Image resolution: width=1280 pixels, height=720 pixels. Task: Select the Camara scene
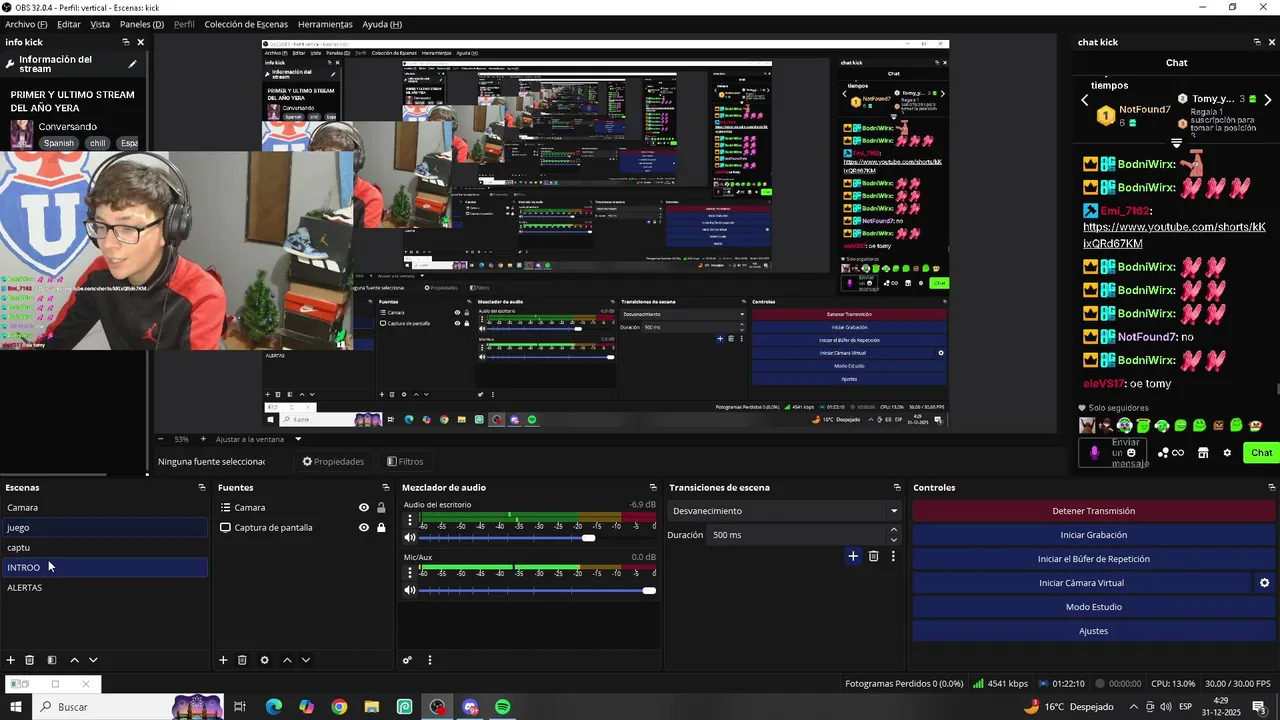(104, 508)
